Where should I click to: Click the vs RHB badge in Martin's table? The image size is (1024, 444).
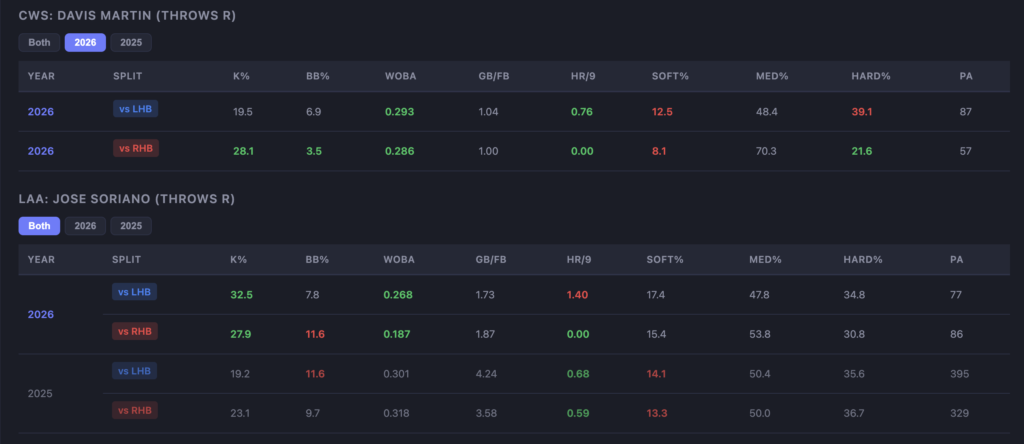pyautogui.click(x=136, y=148)
